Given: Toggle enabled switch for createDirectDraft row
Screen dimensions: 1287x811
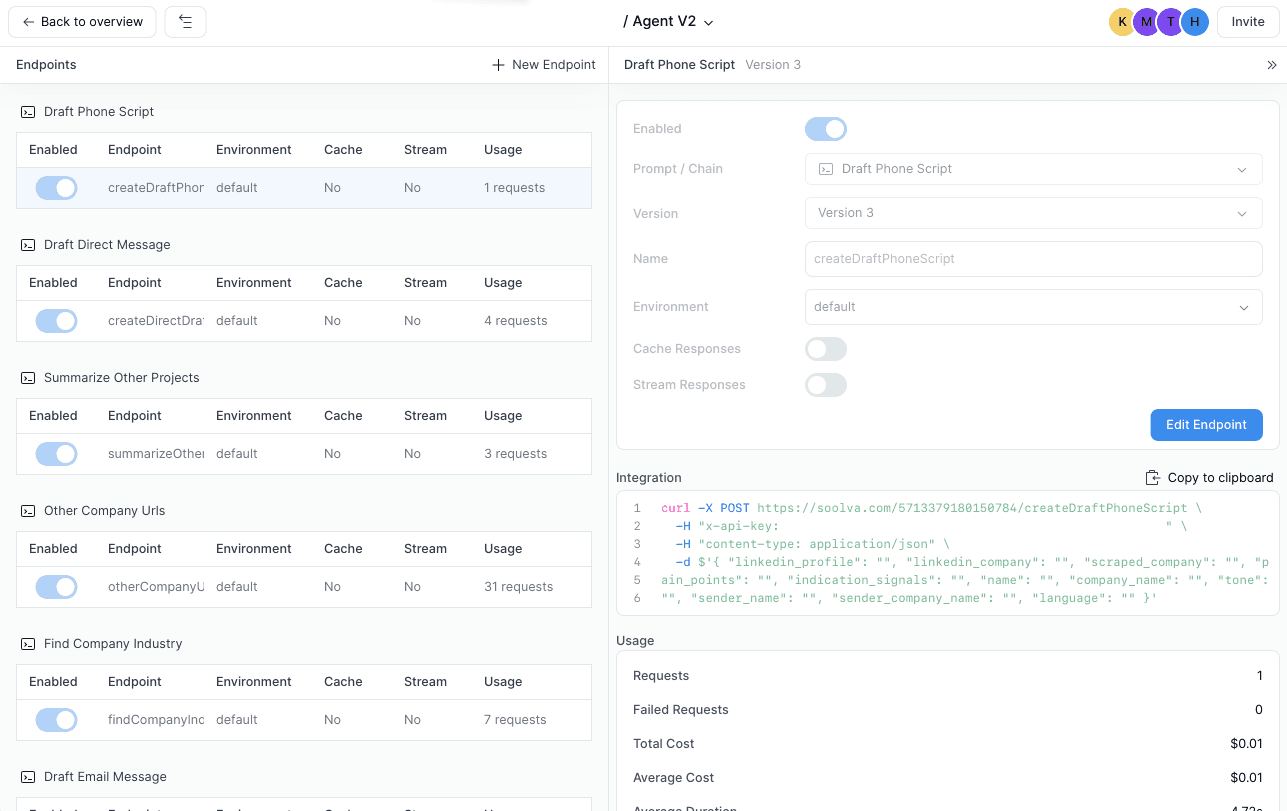Looking at the screenshot, I should pyautogui.click(x=56, y=321).
